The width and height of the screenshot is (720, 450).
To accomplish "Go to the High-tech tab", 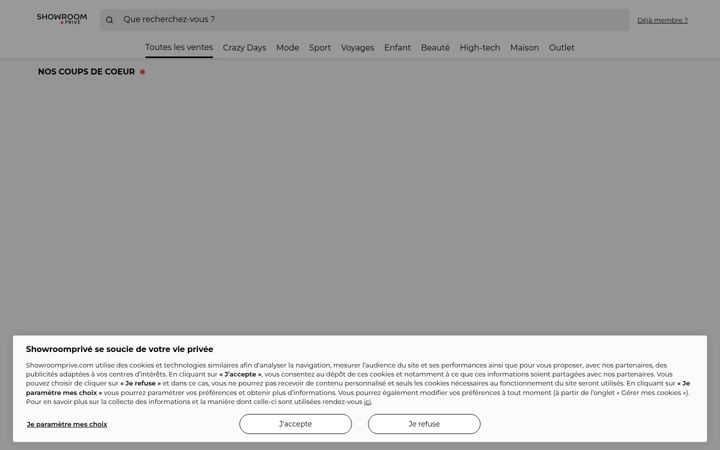I will tap(480, 48).
